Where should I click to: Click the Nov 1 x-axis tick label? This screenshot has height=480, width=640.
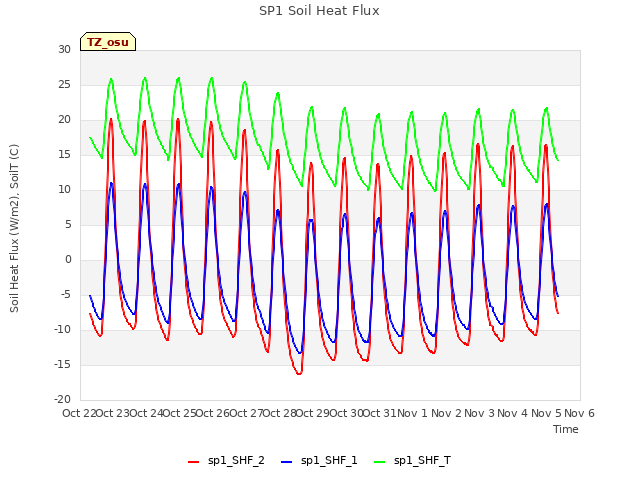412,413
